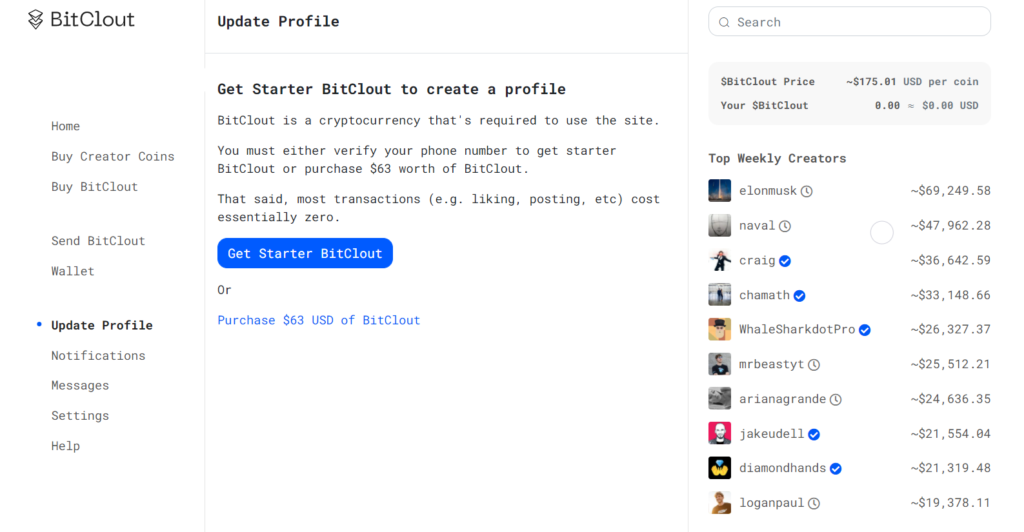1024x532 pixels.
Task: Open the Home page
Action: click(x=65, y=126)
